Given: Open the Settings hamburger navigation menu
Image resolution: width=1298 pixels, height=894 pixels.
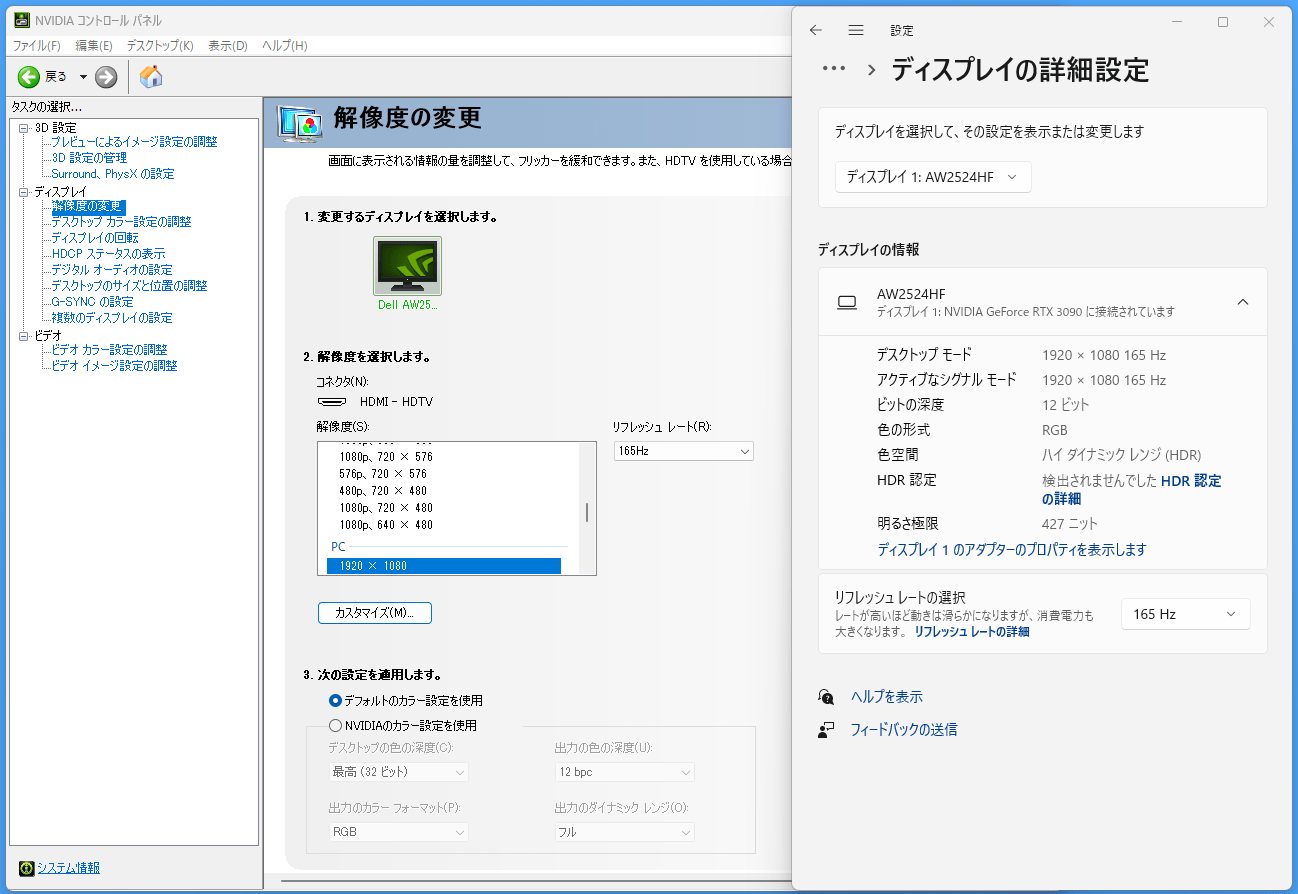Looking at the screenshot, I should point(856,30).
